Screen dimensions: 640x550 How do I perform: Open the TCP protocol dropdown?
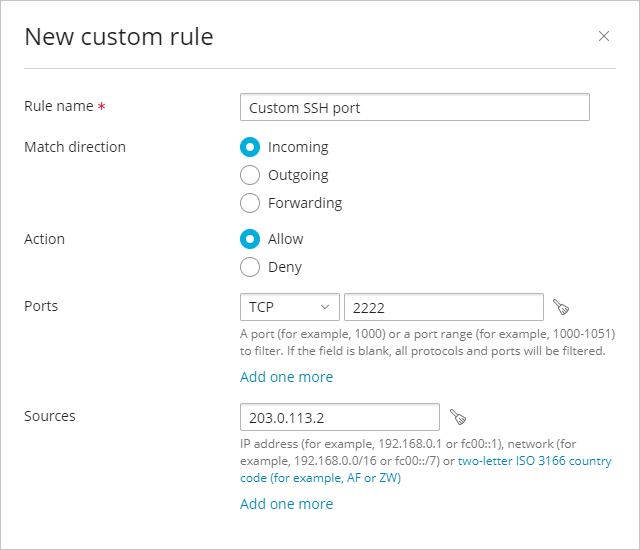point(290,307)
